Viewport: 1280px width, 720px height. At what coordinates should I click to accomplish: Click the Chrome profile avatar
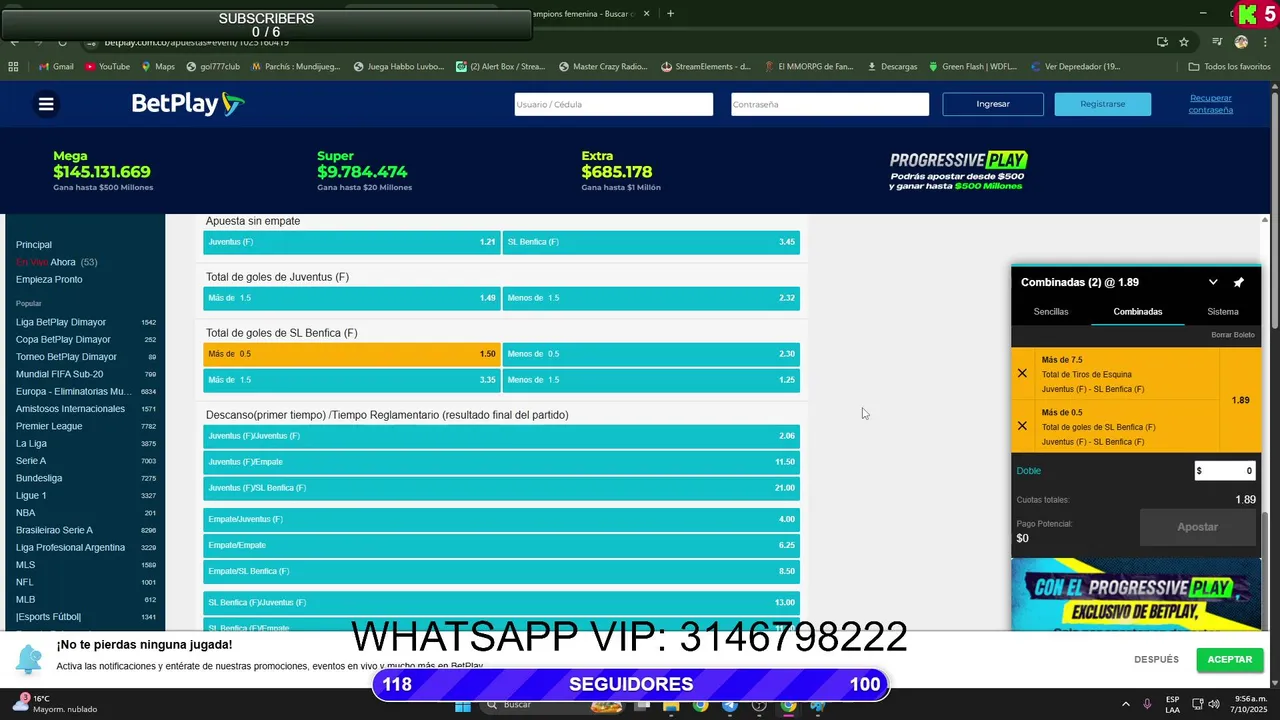pos(1241,42)
